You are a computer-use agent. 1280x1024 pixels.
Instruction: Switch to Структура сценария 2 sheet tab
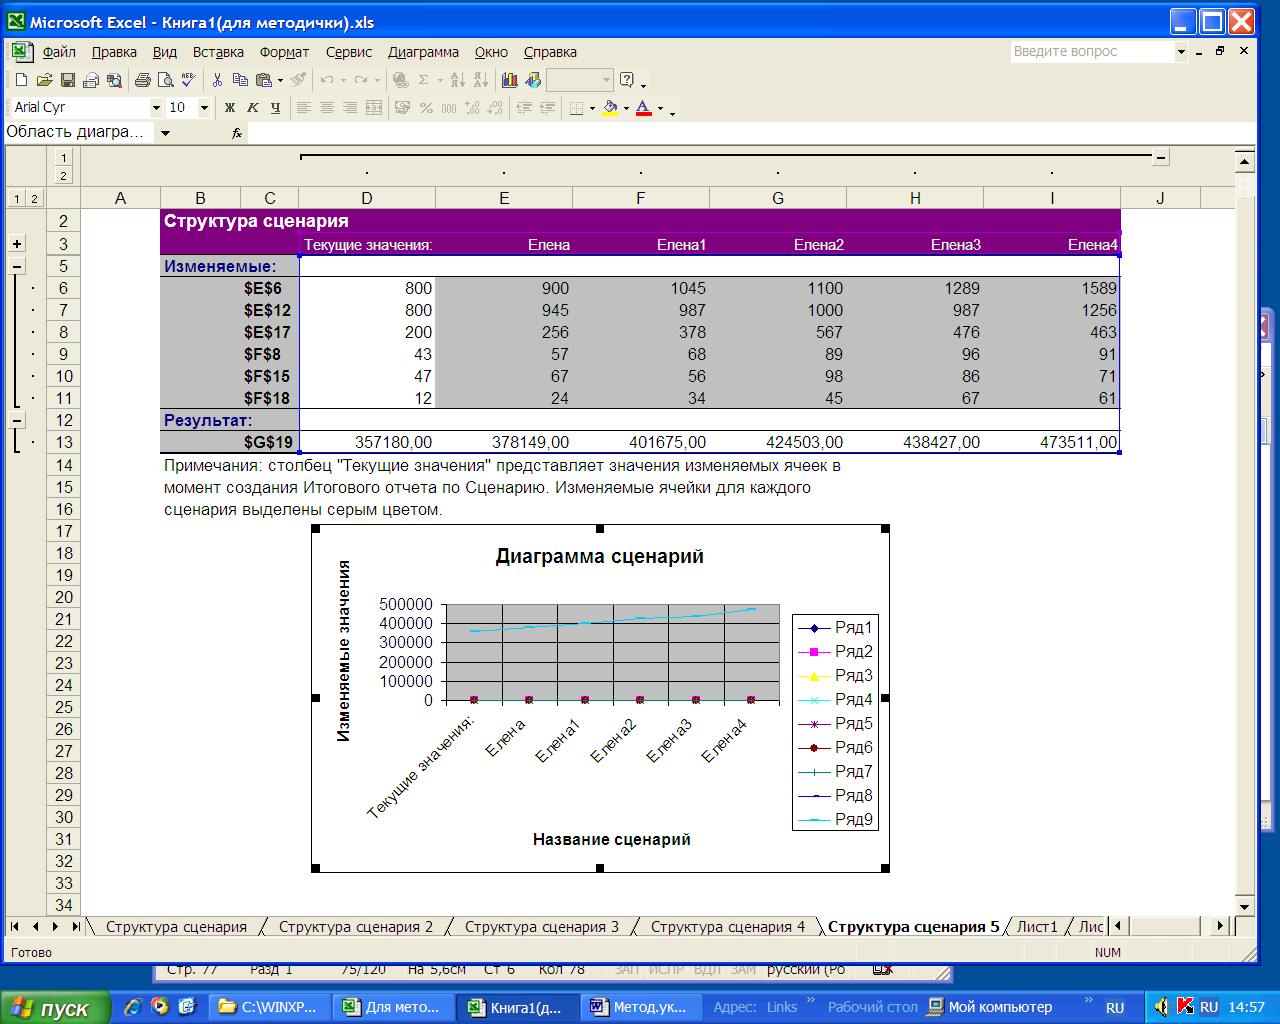coord(356,927)
